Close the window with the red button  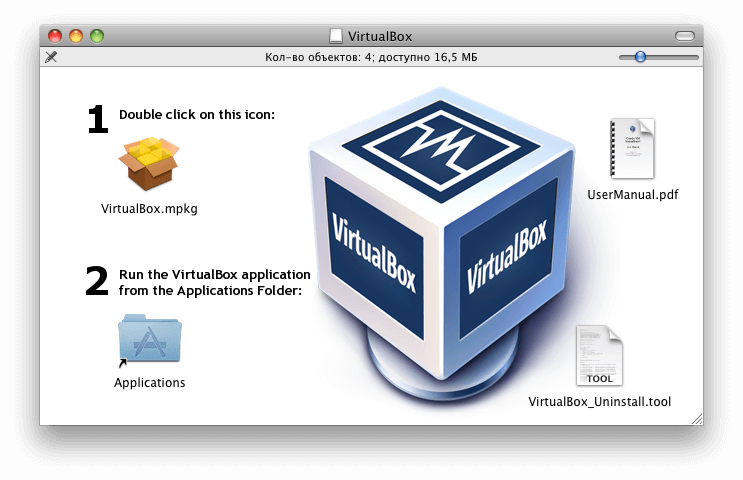[55, 36]
